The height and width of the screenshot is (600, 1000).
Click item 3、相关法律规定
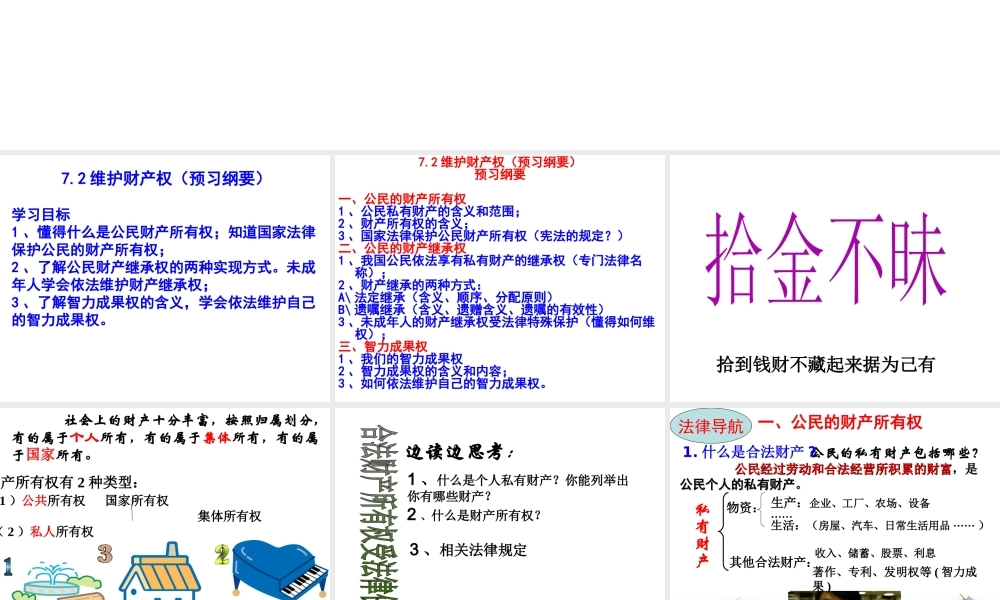click(x=468, y=550)
